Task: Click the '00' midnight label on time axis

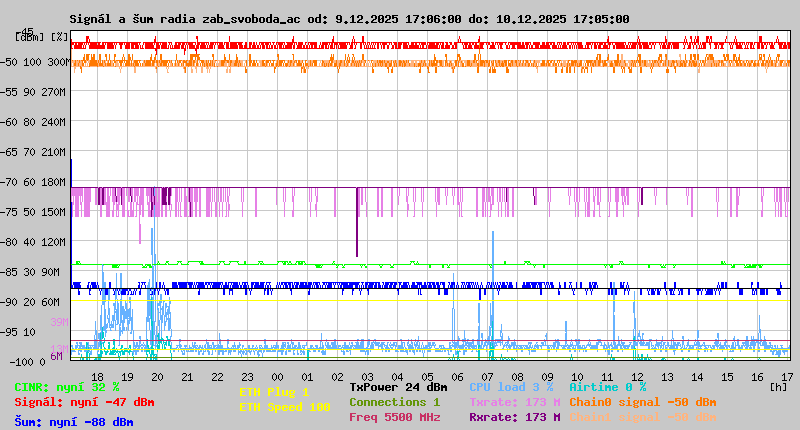Action: pos(277,377)
